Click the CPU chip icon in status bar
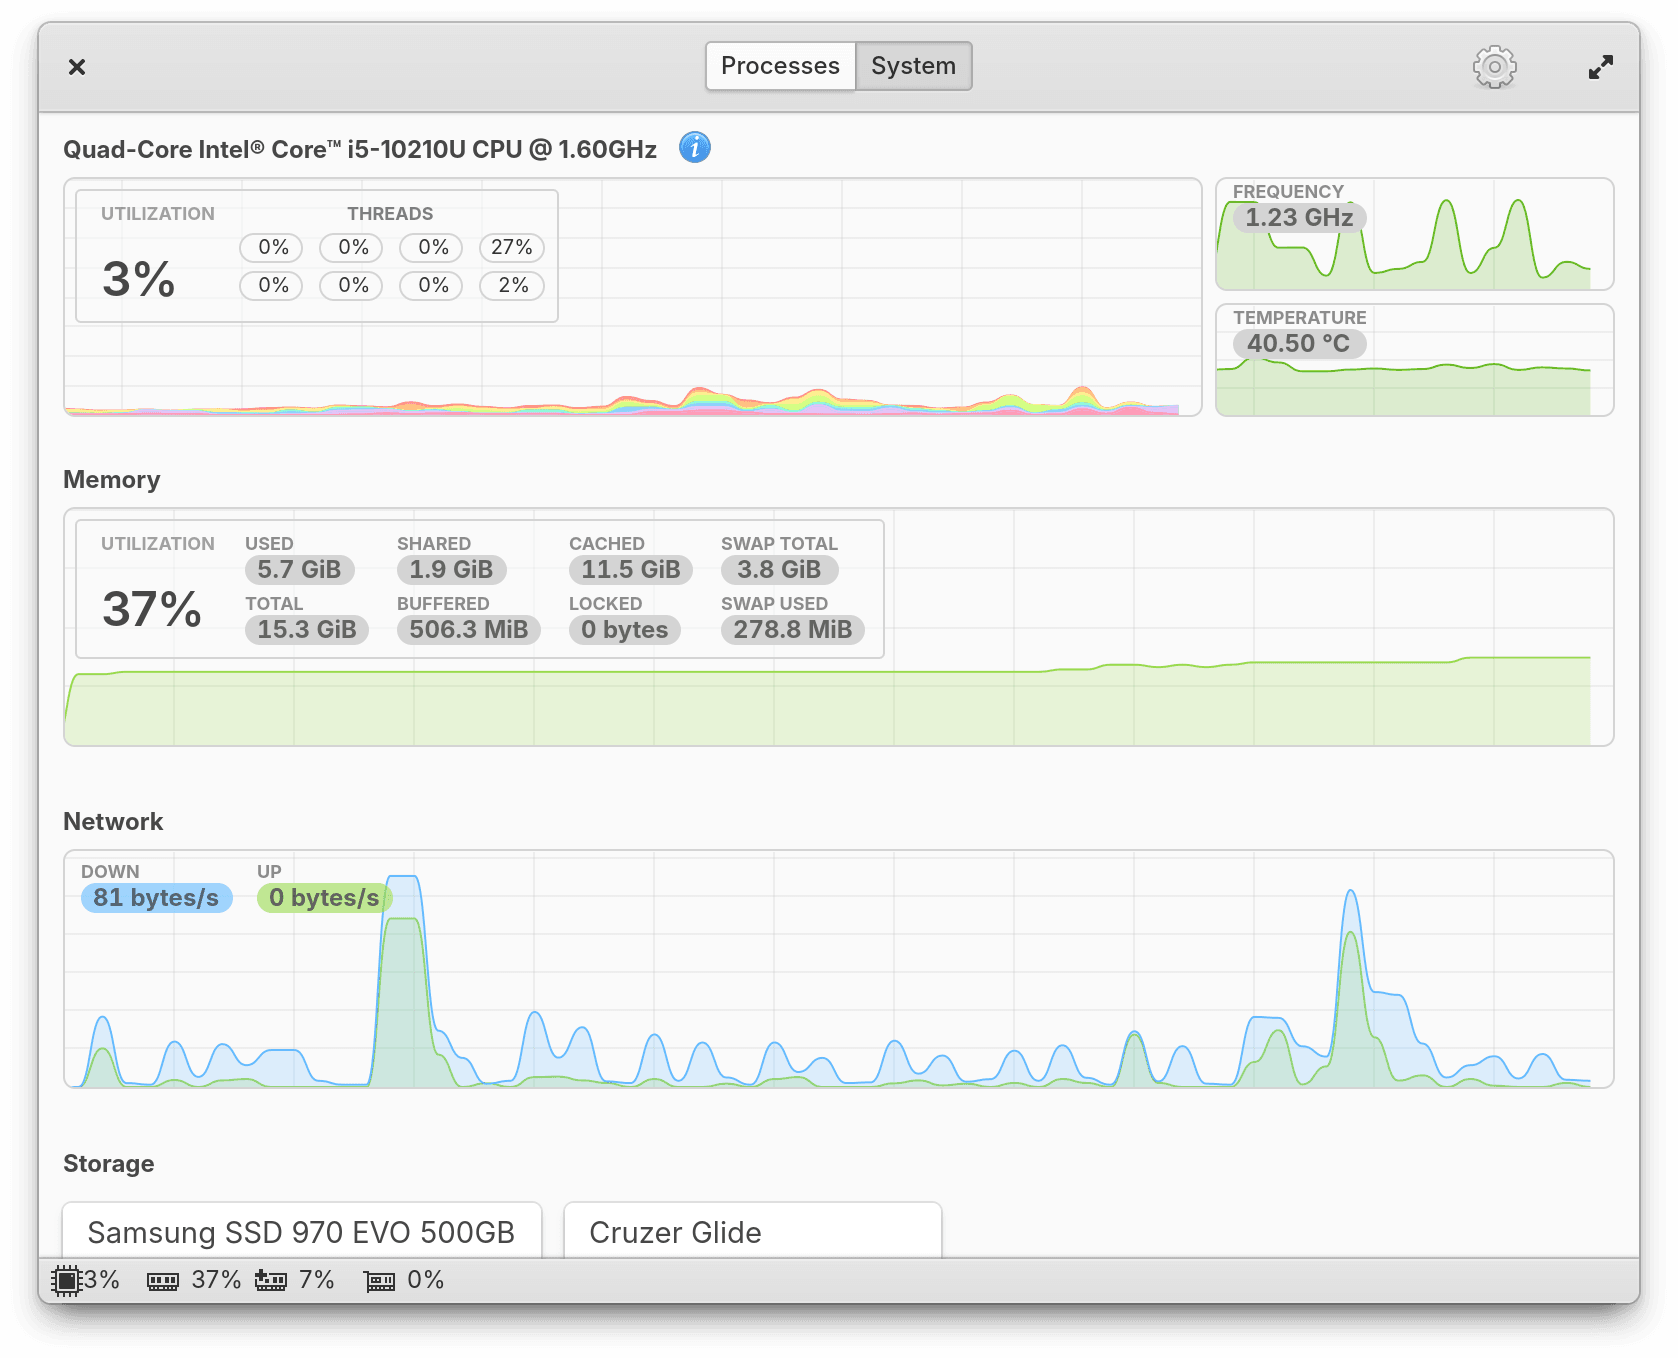Viewport: 1678px width, 1358px height. click(66, 1280)
